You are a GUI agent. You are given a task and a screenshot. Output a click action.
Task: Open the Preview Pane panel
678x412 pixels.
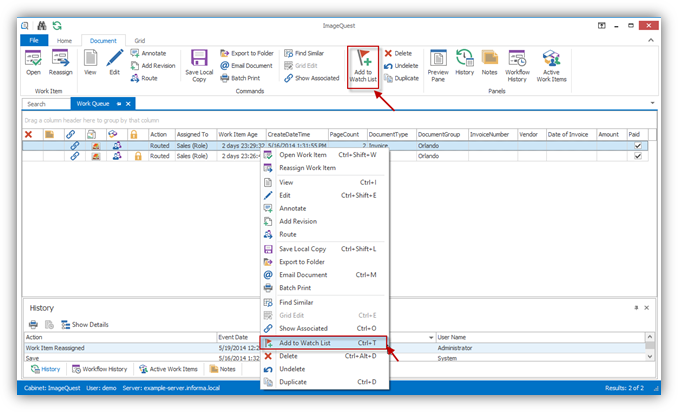[438, 66]
